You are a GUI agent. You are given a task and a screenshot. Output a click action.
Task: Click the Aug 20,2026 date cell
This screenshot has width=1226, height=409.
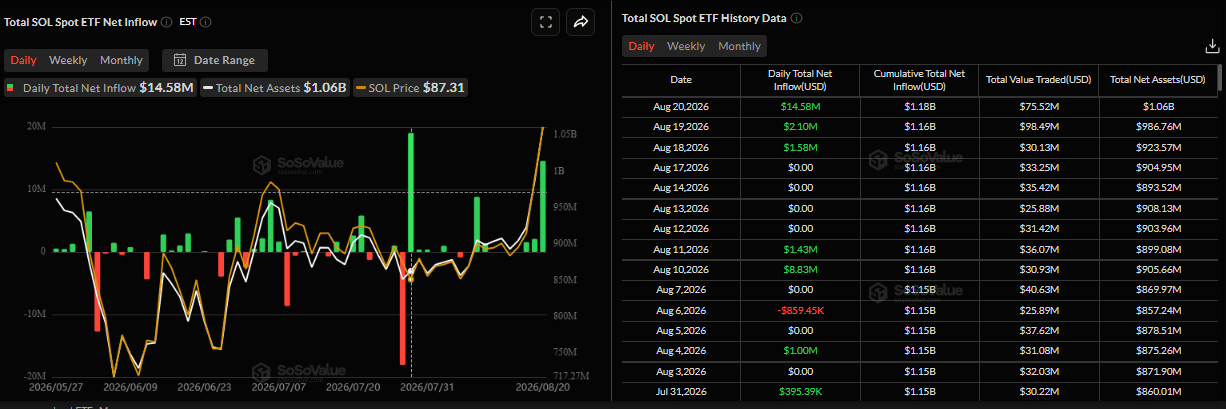pyautogui.click(x=680, y=106)
